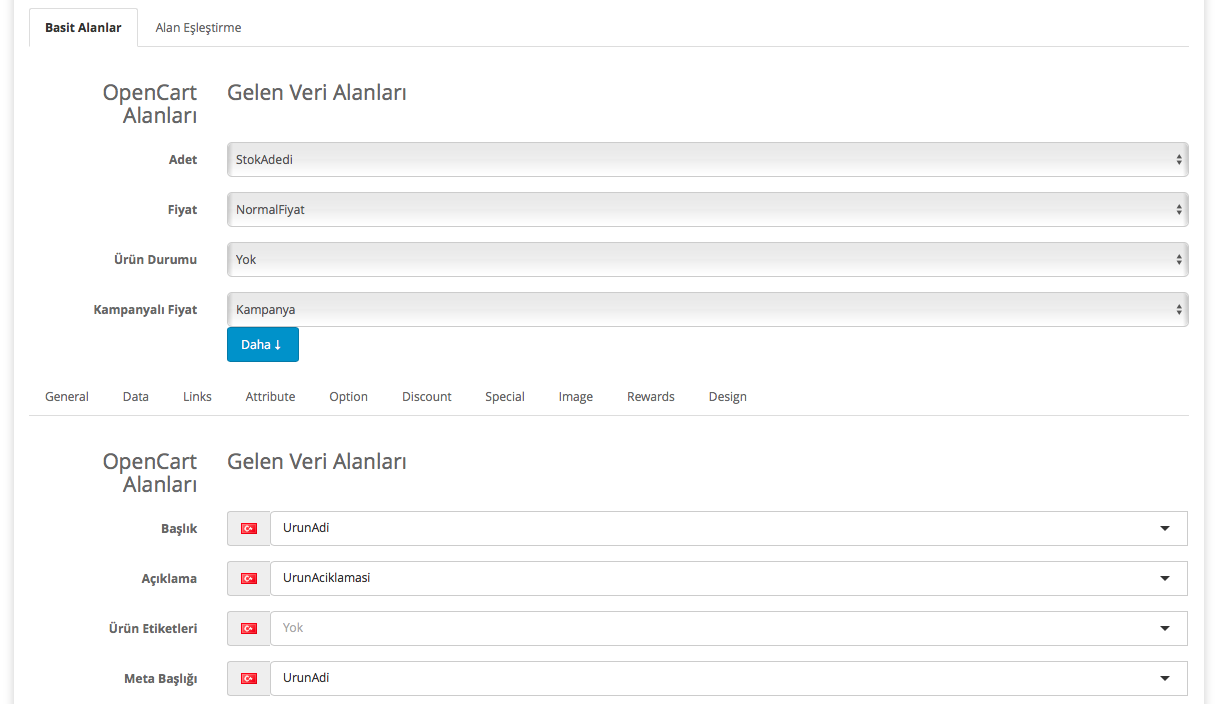Click the flag icon beside Meta Başlığı
Image resolution: width=1216 pixels, height=704 pixels.
[249, 678]
